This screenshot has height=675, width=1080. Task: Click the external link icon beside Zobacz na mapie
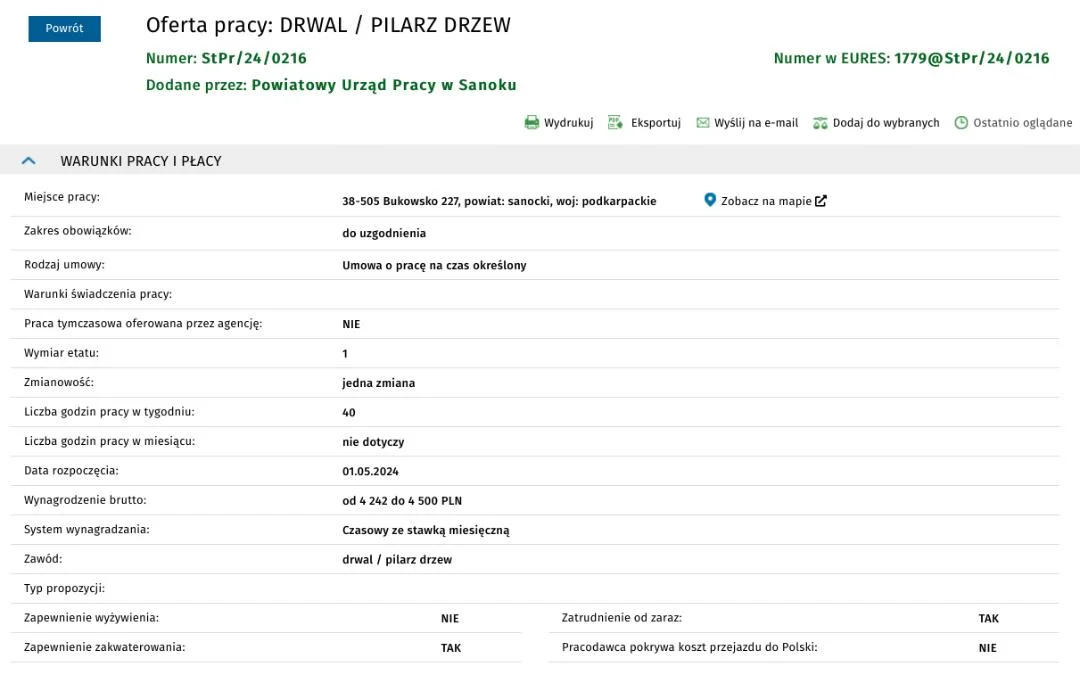pos(820,201)
